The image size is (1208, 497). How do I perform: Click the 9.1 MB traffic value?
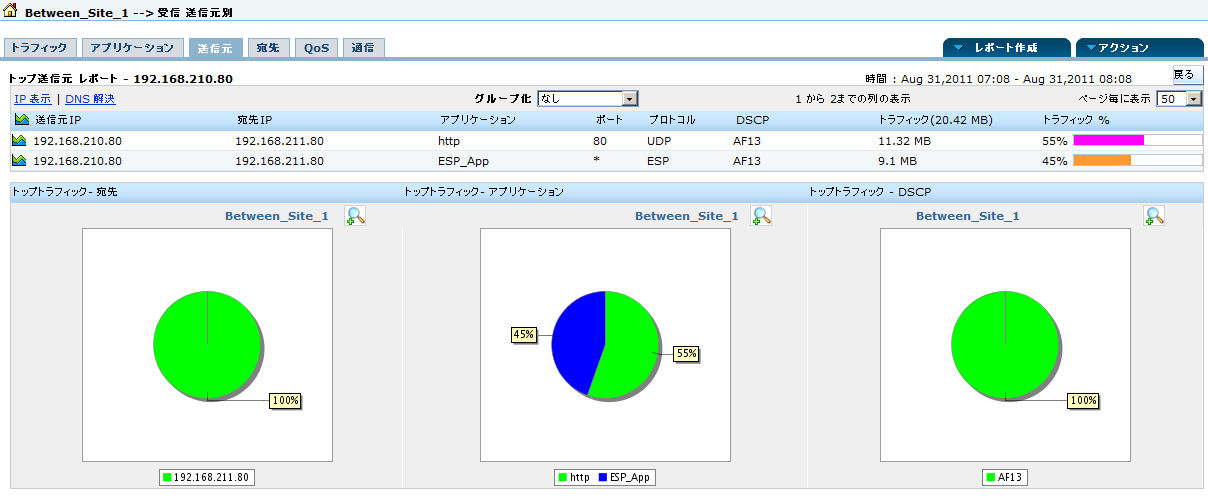[x=897, y=160]
